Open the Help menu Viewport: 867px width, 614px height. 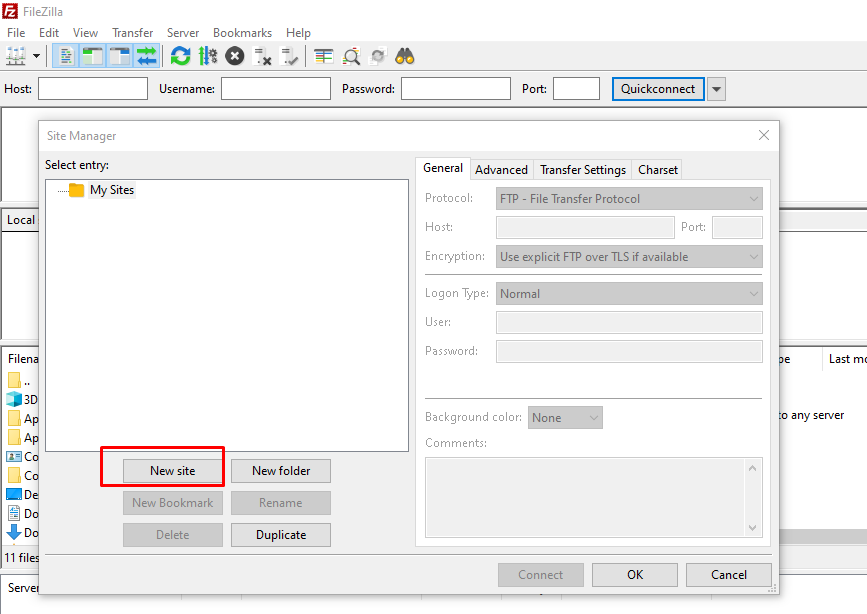click(x=298, y=33)
